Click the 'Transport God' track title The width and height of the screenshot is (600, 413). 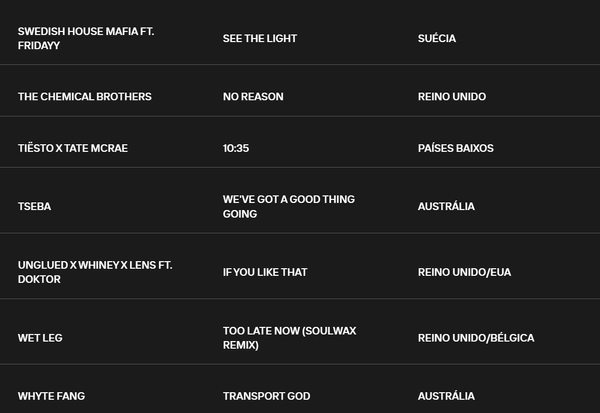tap(266, 396)
